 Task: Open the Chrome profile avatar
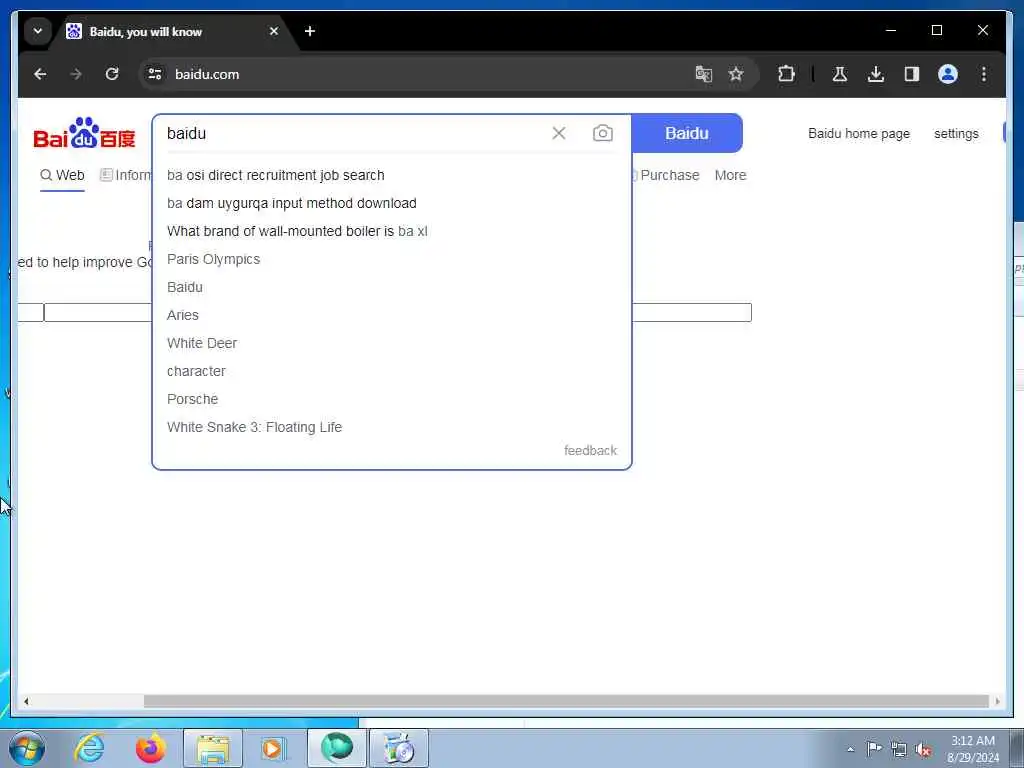click(948, 74)
